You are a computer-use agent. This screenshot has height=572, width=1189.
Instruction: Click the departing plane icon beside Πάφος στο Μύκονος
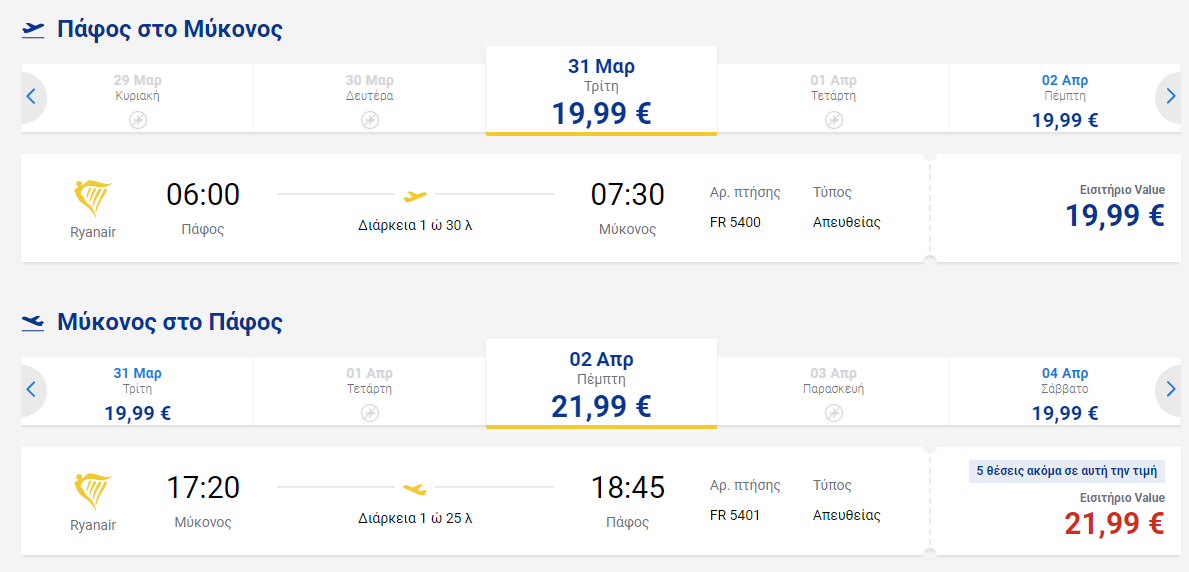(33, 30)
